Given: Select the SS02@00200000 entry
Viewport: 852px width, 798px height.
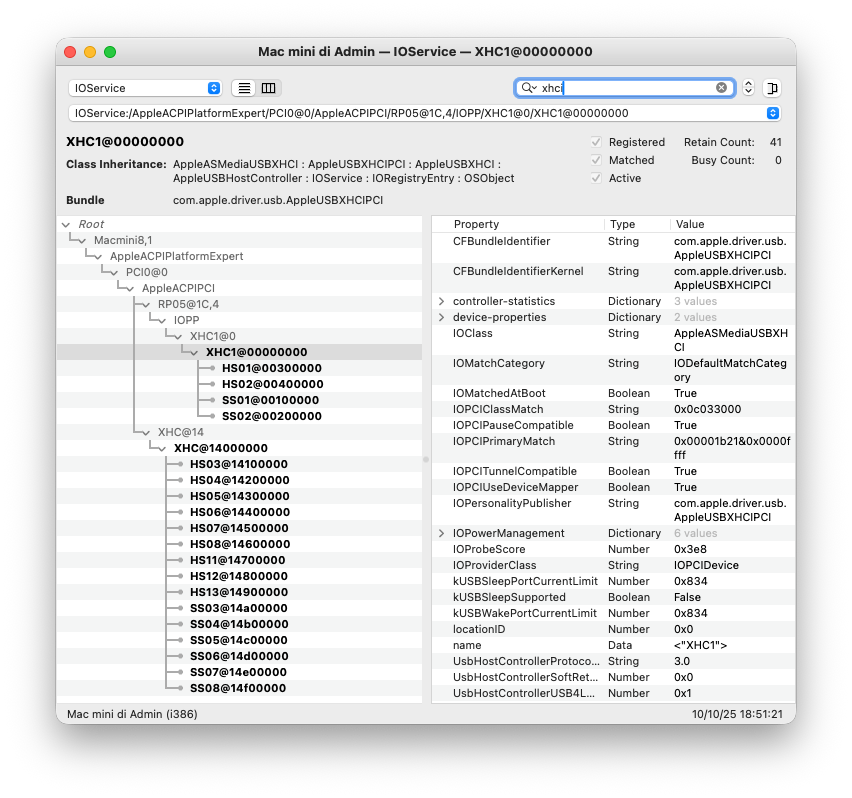Looking at the screenshot, I should [x=272, y=416].
